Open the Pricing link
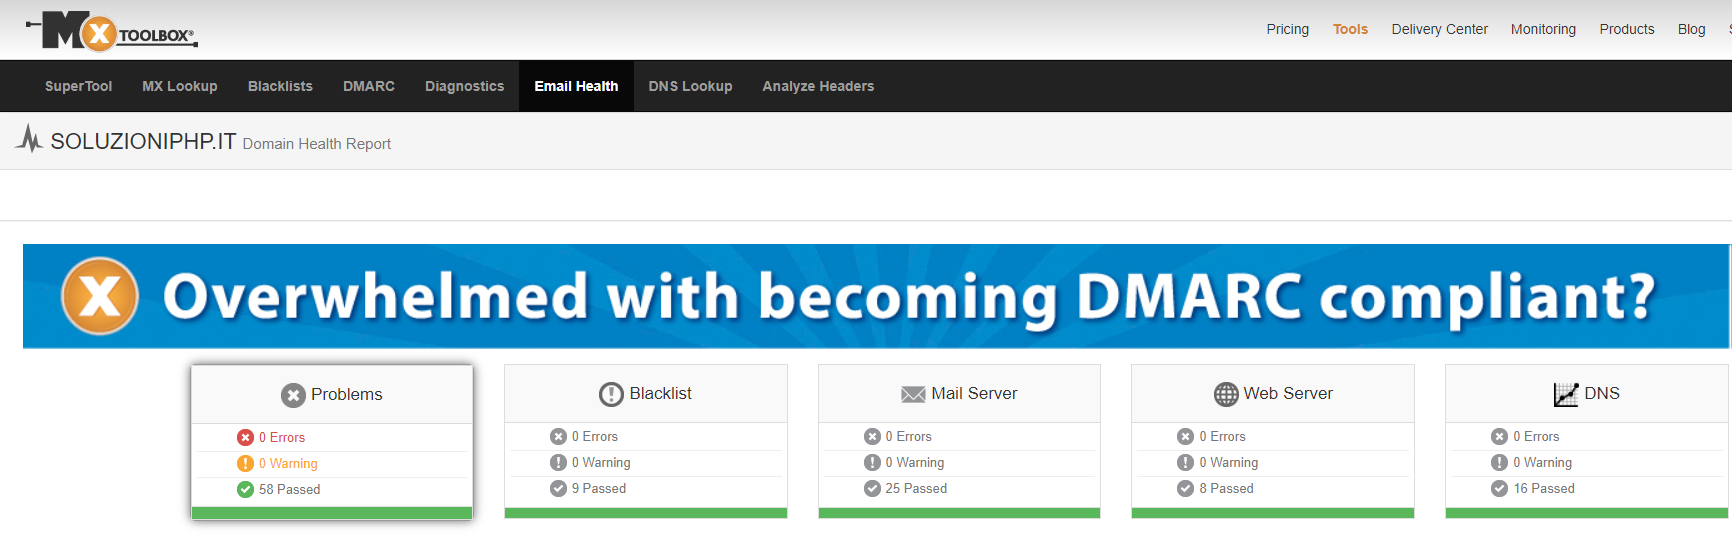This screenshot has width=1732, height=556. pos(1287,29)
